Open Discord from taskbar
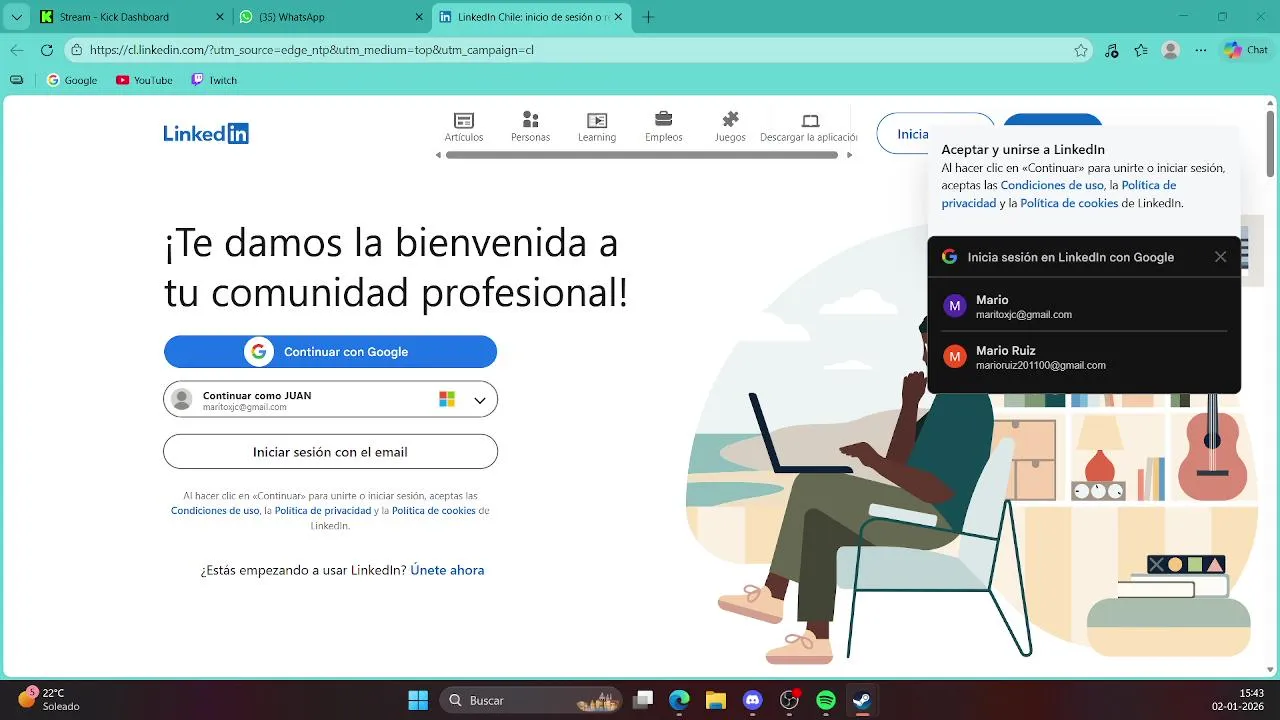 point(753,700)
